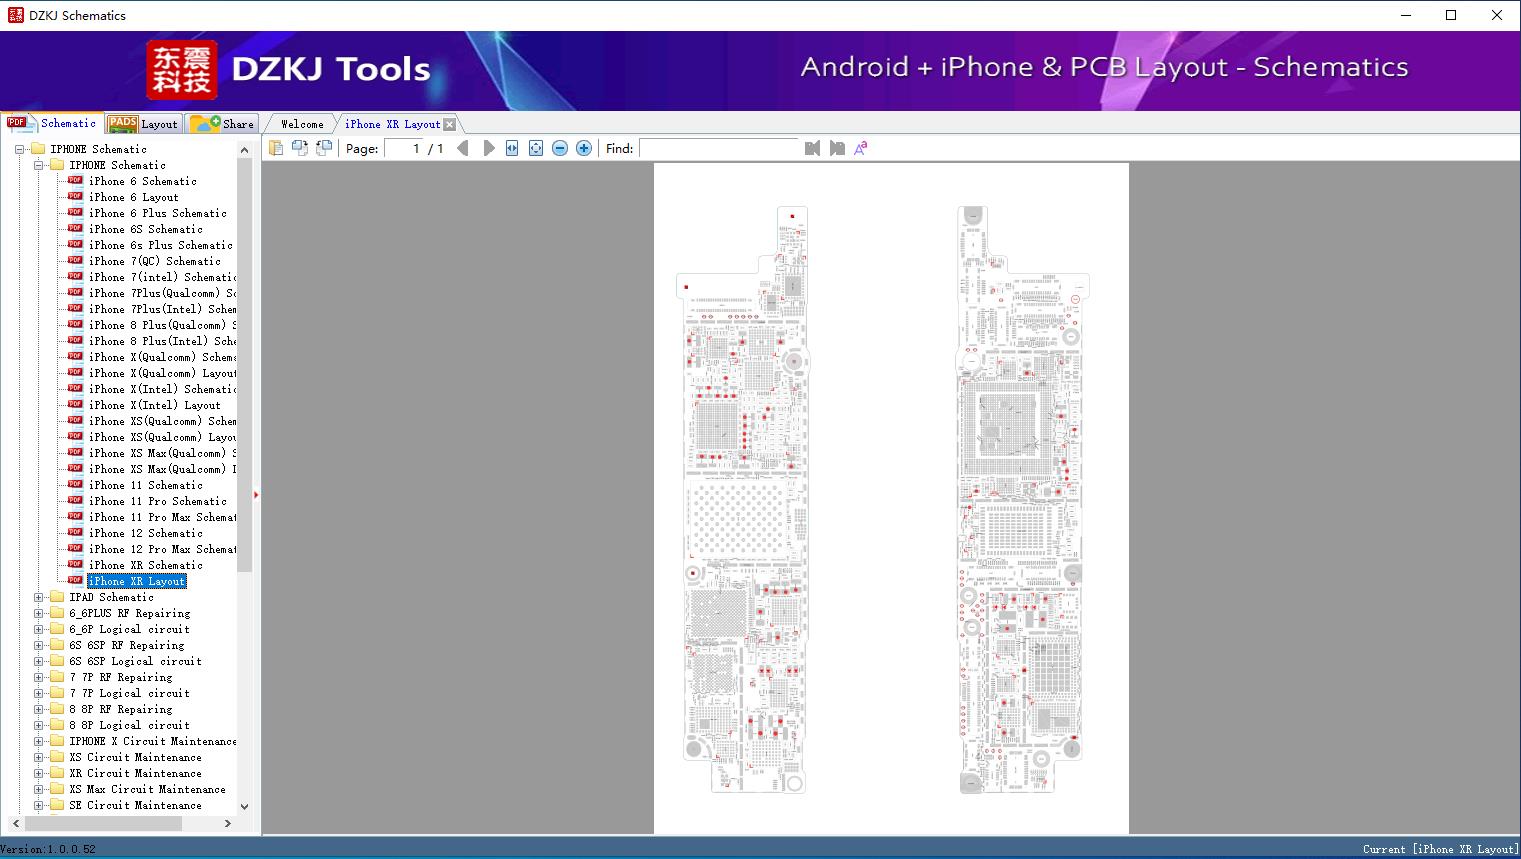The image size is (1521, 859).
Task: Open iPhone 12 Pro Max Schematic
Action: point(162,549)
